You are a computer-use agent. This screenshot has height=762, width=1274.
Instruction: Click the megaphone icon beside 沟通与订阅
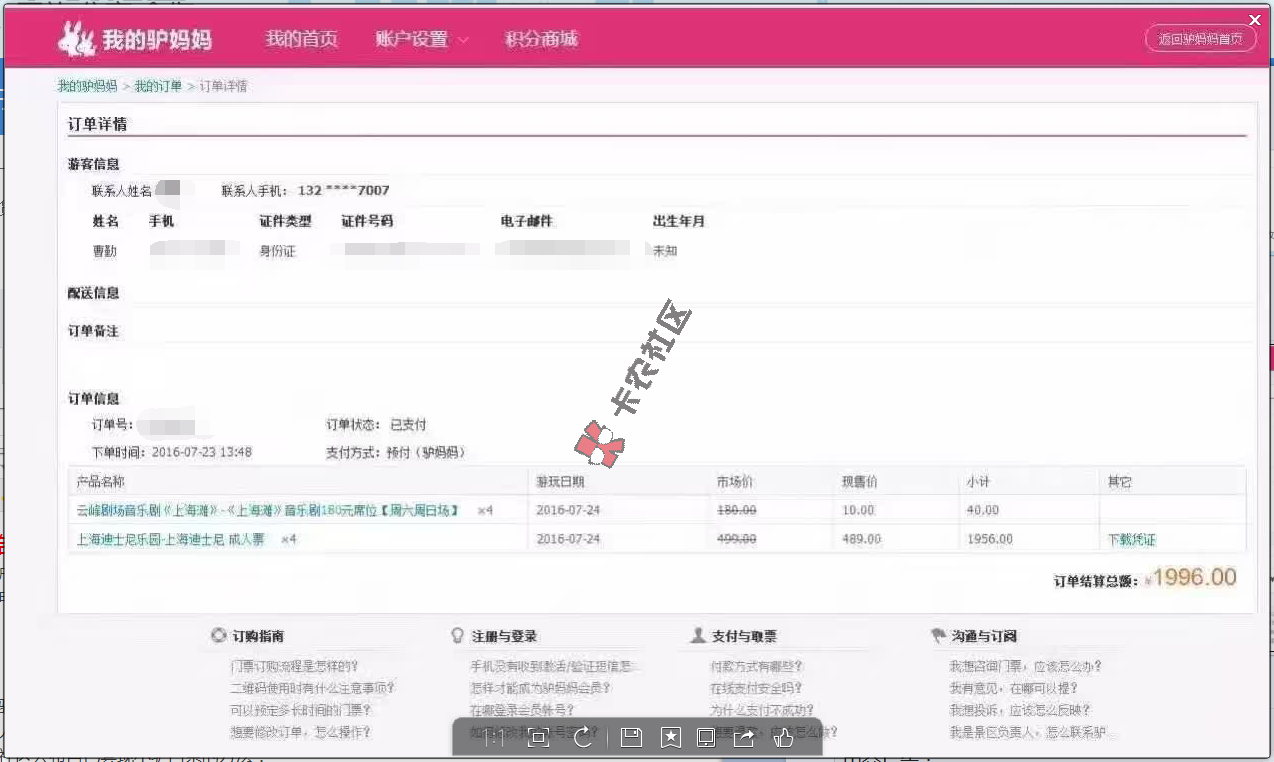click(x=938, y=636)
